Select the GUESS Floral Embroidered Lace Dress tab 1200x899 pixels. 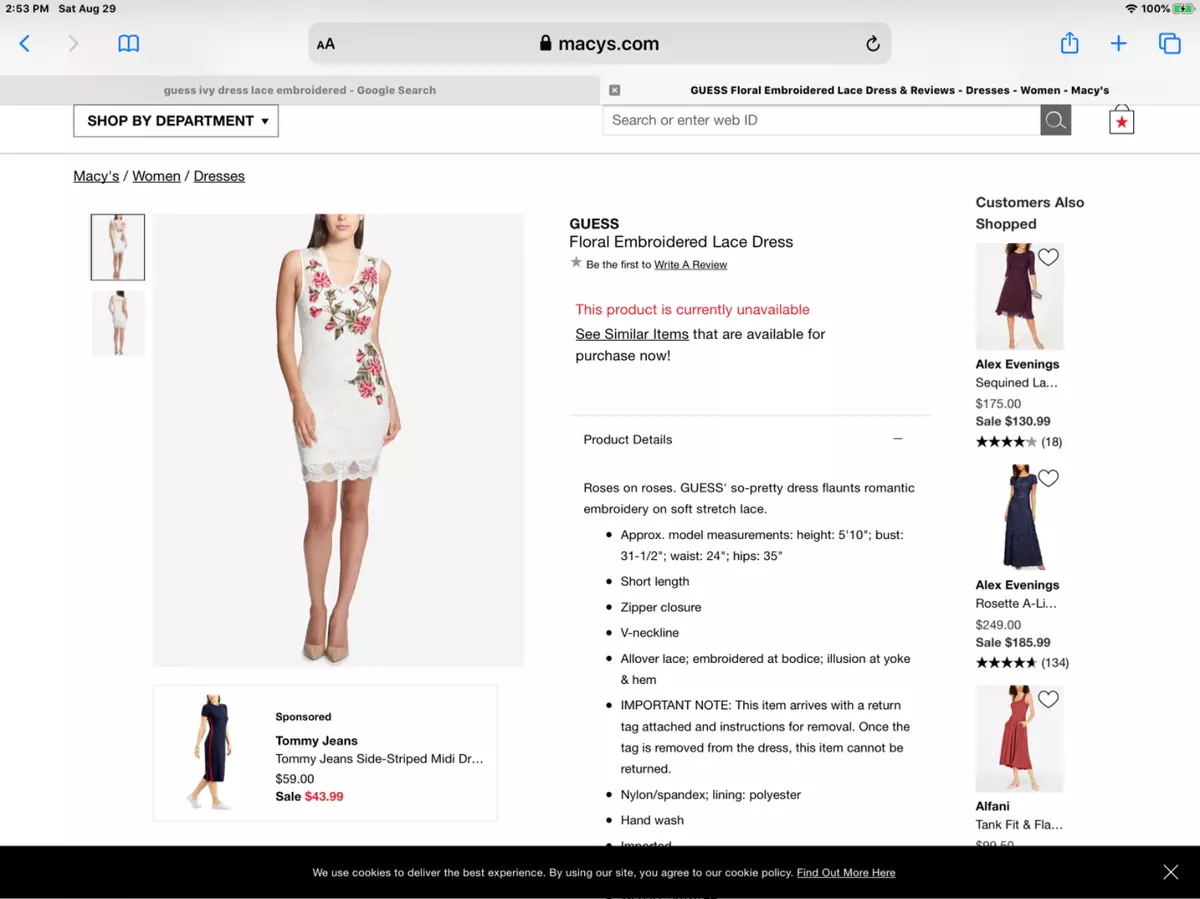point(900,90)
